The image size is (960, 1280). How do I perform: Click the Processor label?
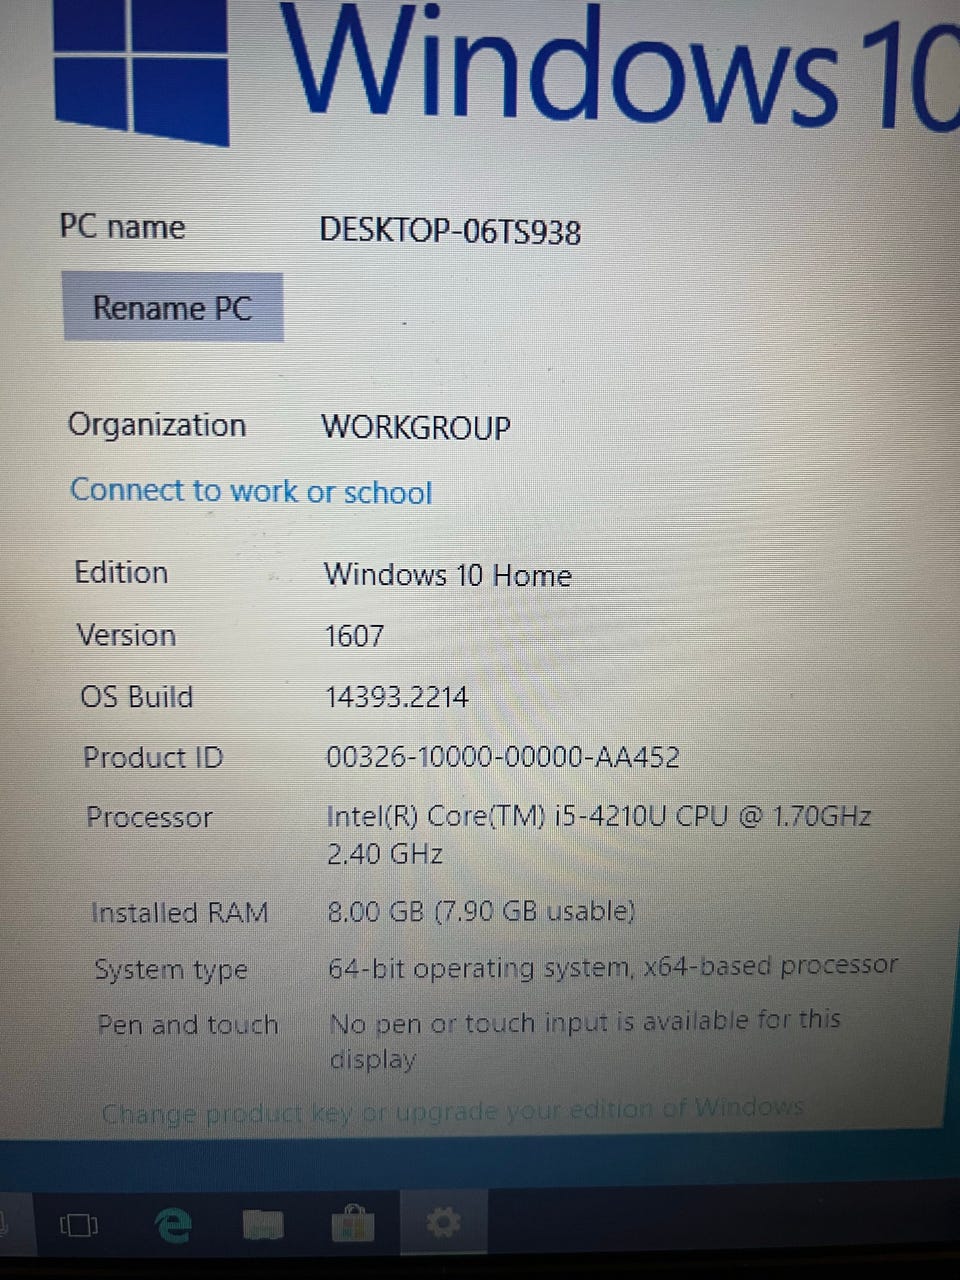149,818
